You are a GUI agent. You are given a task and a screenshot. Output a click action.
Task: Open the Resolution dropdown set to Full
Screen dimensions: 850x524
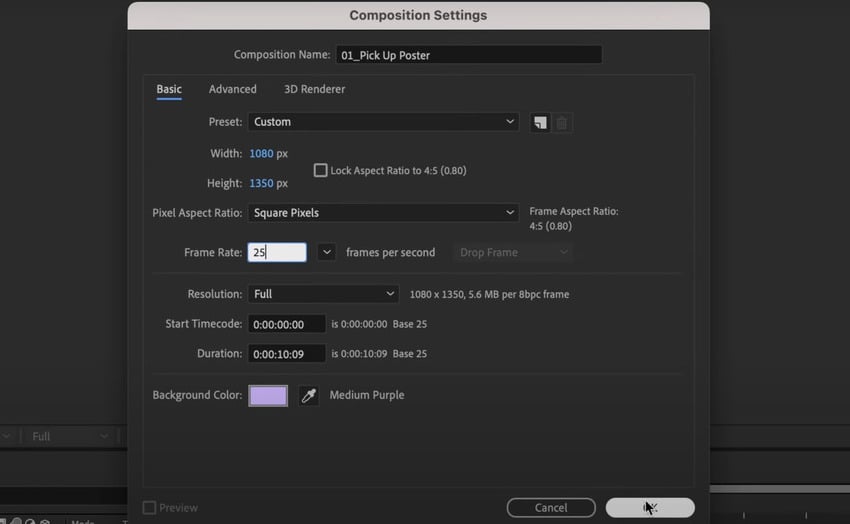tap(324, 294)
